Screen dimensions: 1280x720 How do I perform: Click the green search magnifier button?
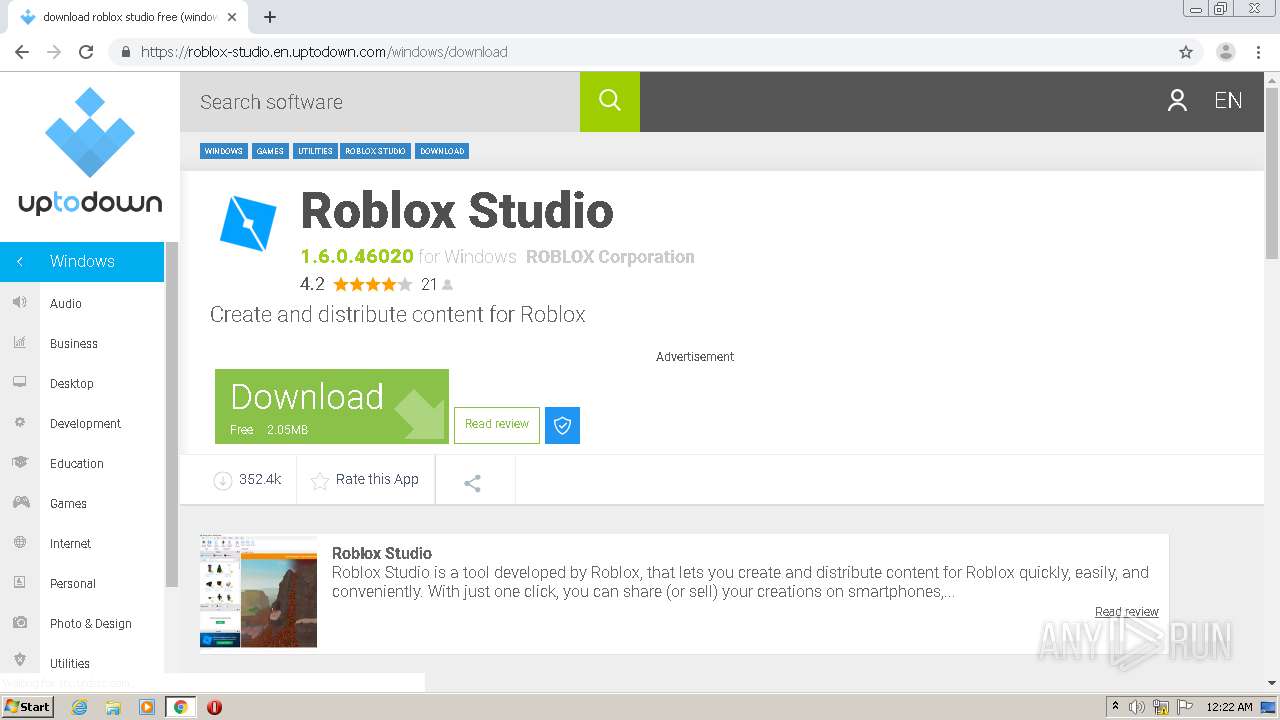610,101
